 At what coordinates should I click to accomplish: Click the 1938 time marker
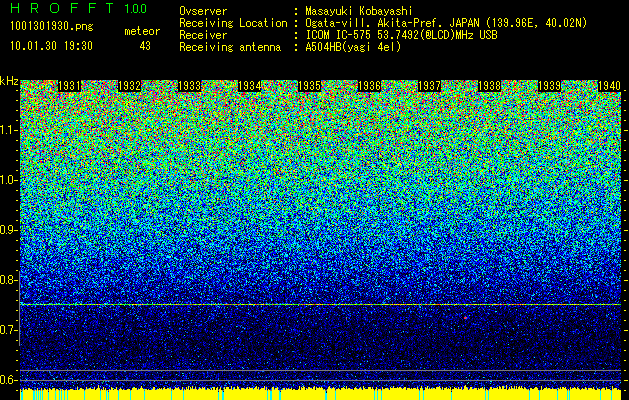[x=489, y=86]
